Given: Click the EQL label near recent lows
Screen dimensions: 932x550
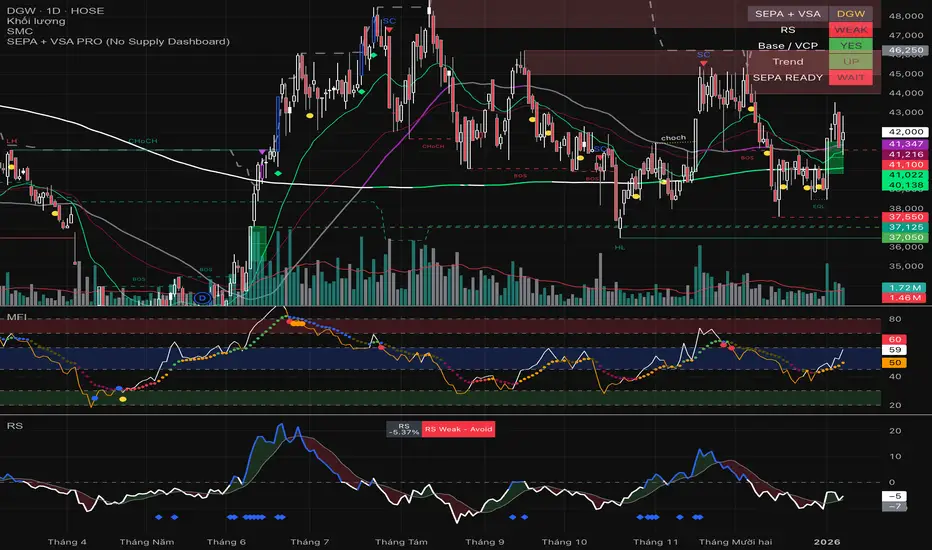Looking at the screenshot, I should 818,206.
